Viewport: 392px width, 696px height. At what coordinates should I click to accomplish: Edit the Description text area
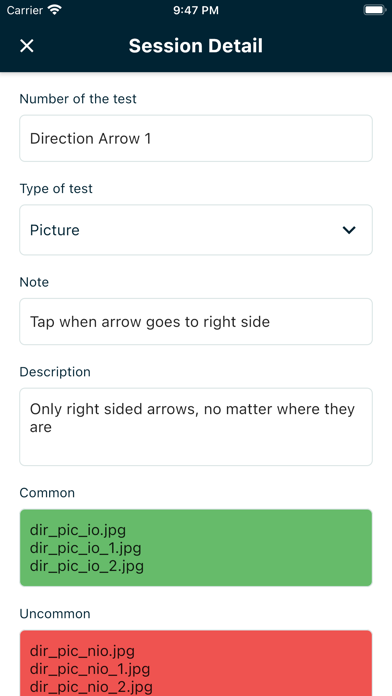click(196, 427)
